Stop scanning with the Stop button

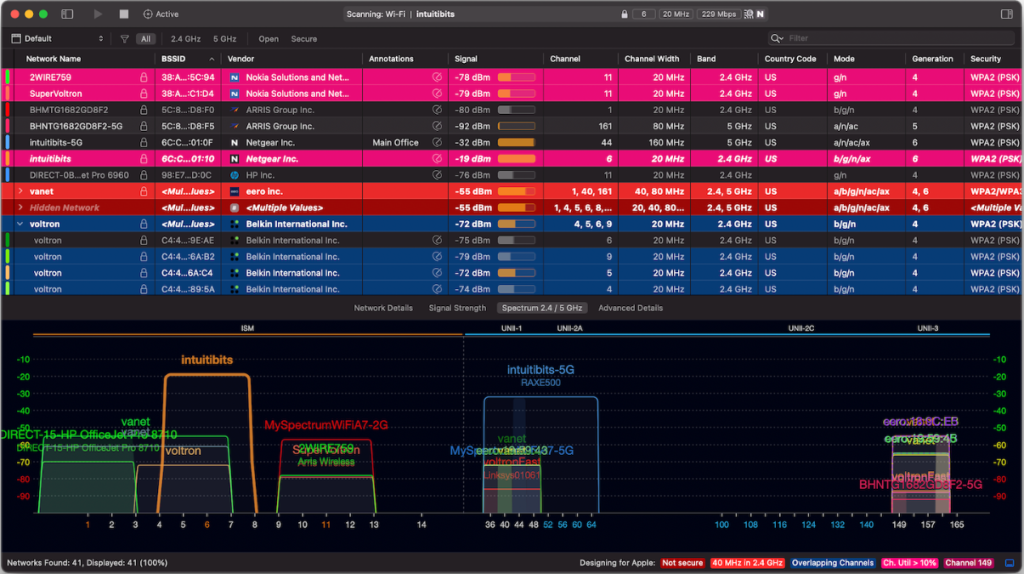(124, 14)
